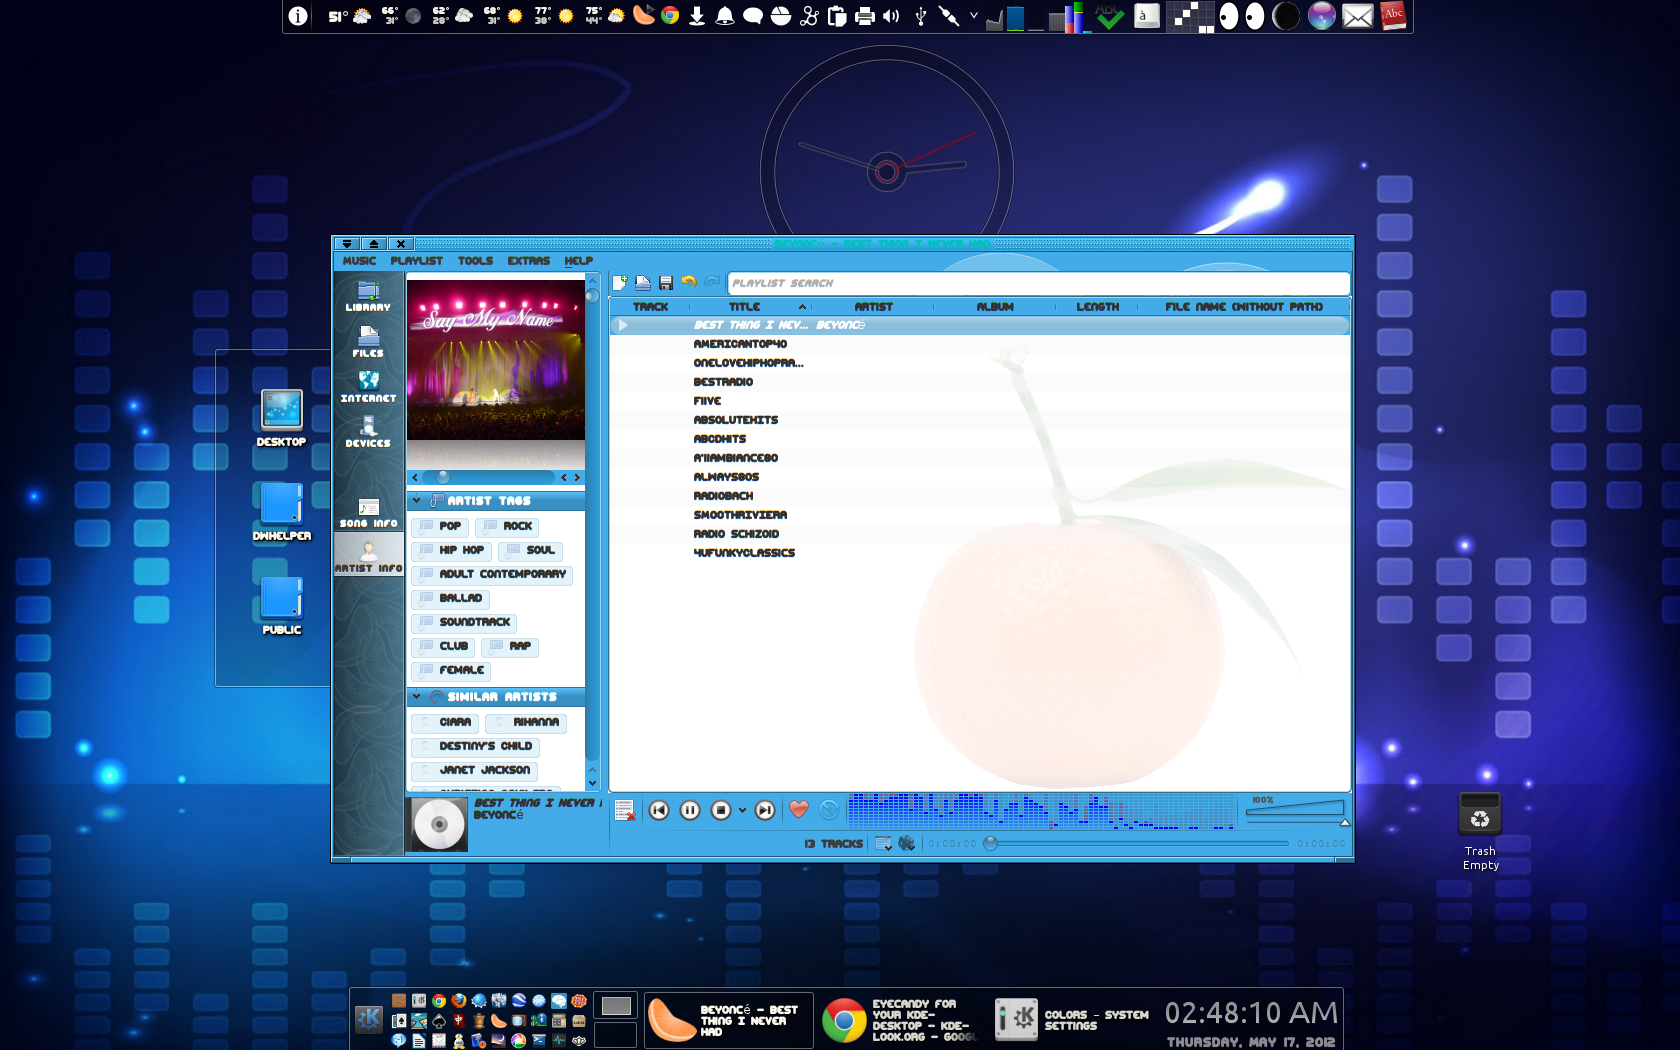Image resolution: width=1680 pixels, height=1050 pixels.
Task: Click the load playlist icon
Action: (643, 283)
